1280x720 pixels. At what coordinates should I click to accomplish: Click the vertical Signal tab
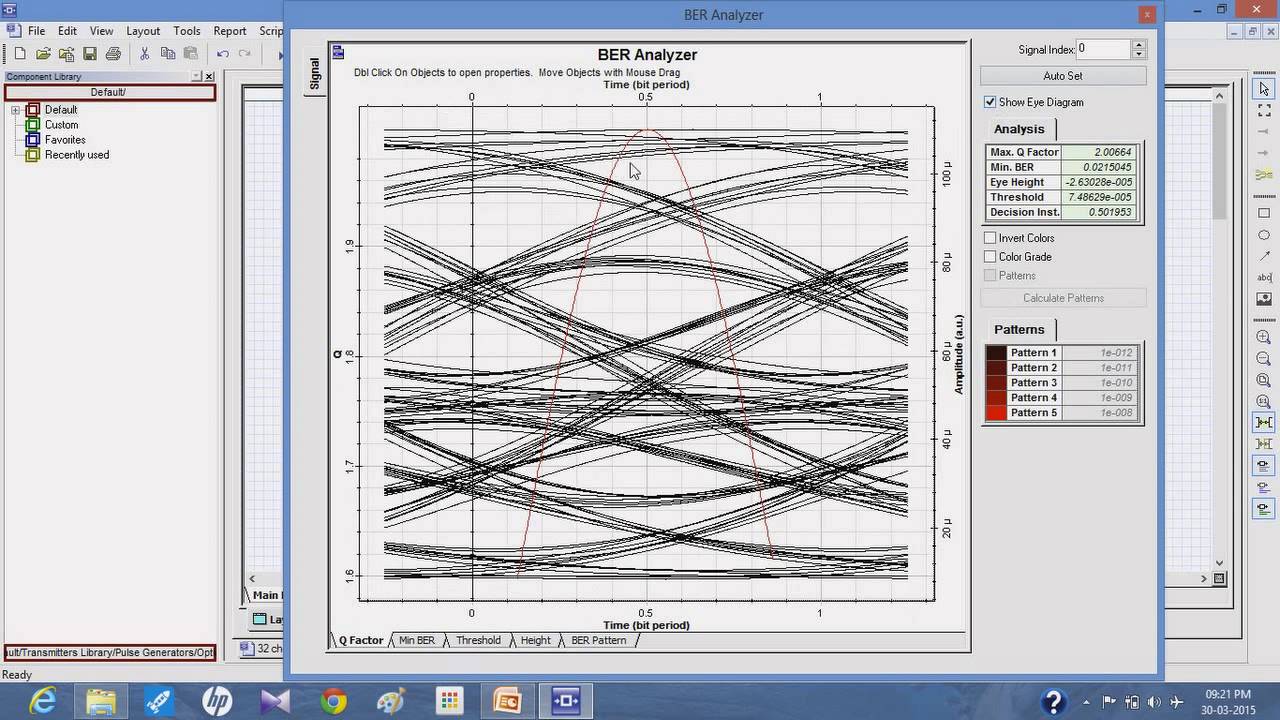pyautogui.click(x=314, y=73)
